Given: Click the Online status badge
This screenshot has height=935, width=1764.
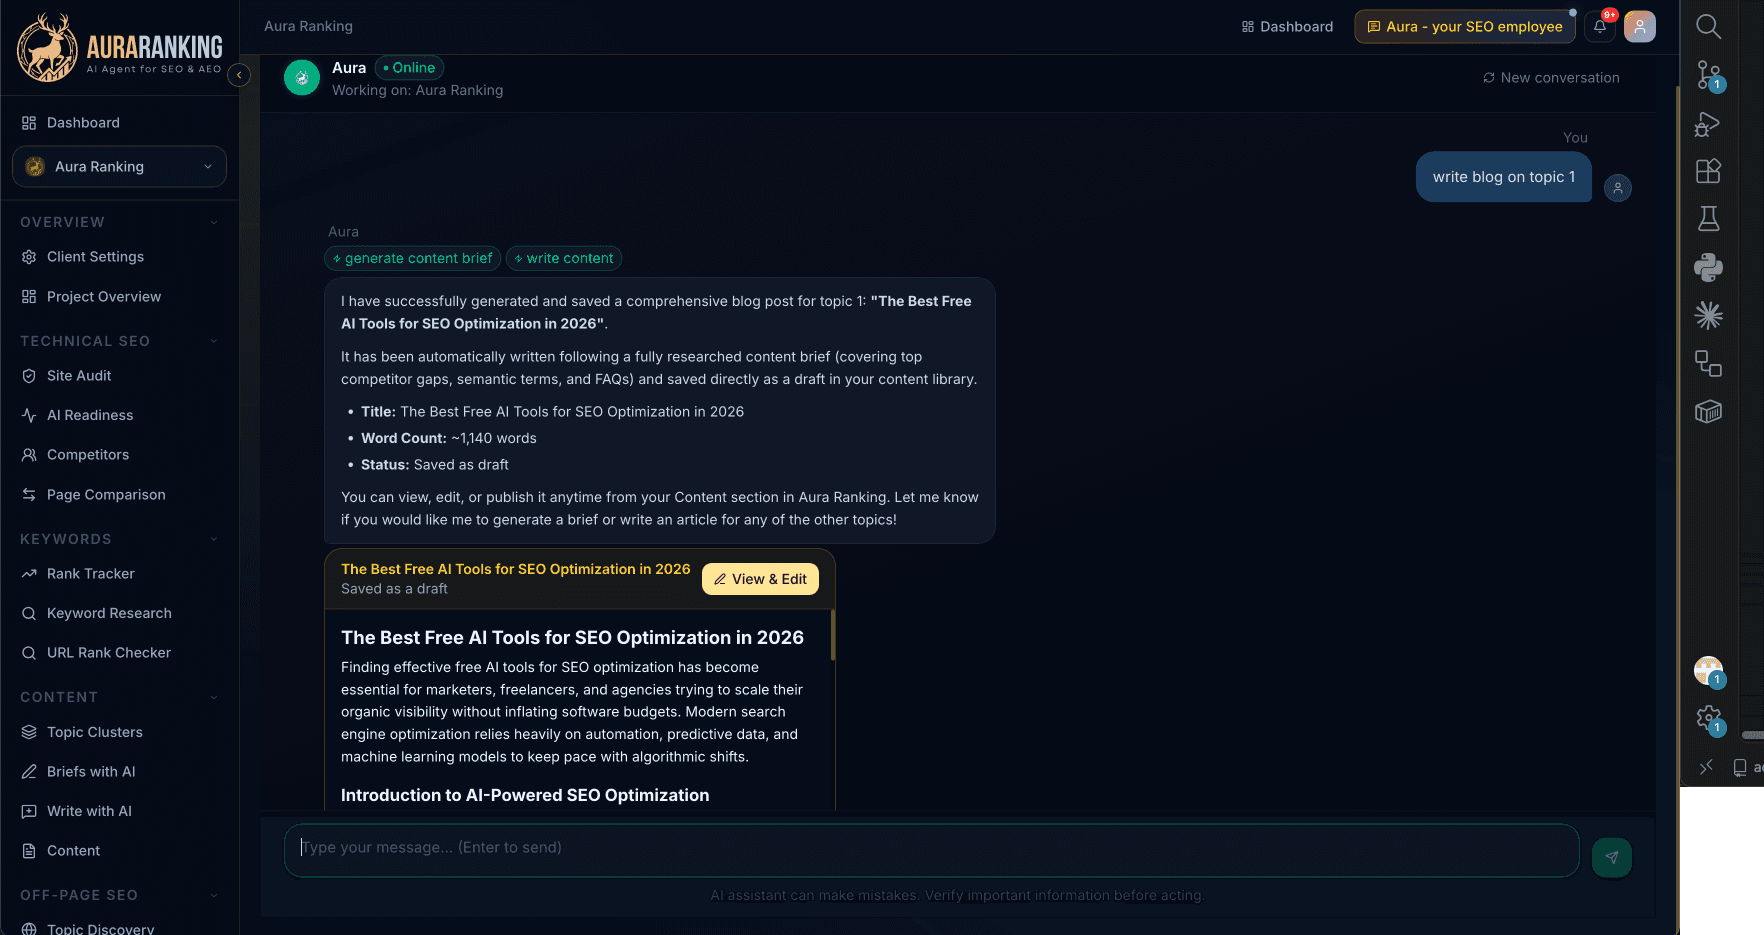Looking at the screenshot, I should coord(409,68).
